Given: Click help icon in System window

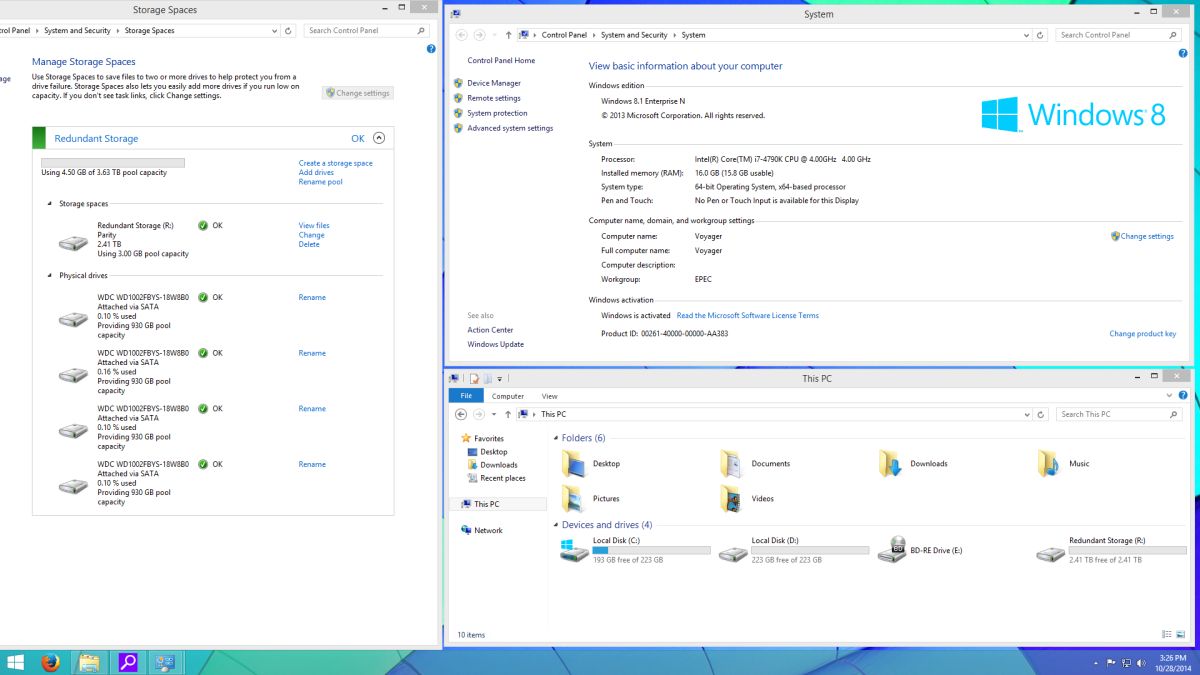Looking at the screenshot, I should click(1182, 53).
